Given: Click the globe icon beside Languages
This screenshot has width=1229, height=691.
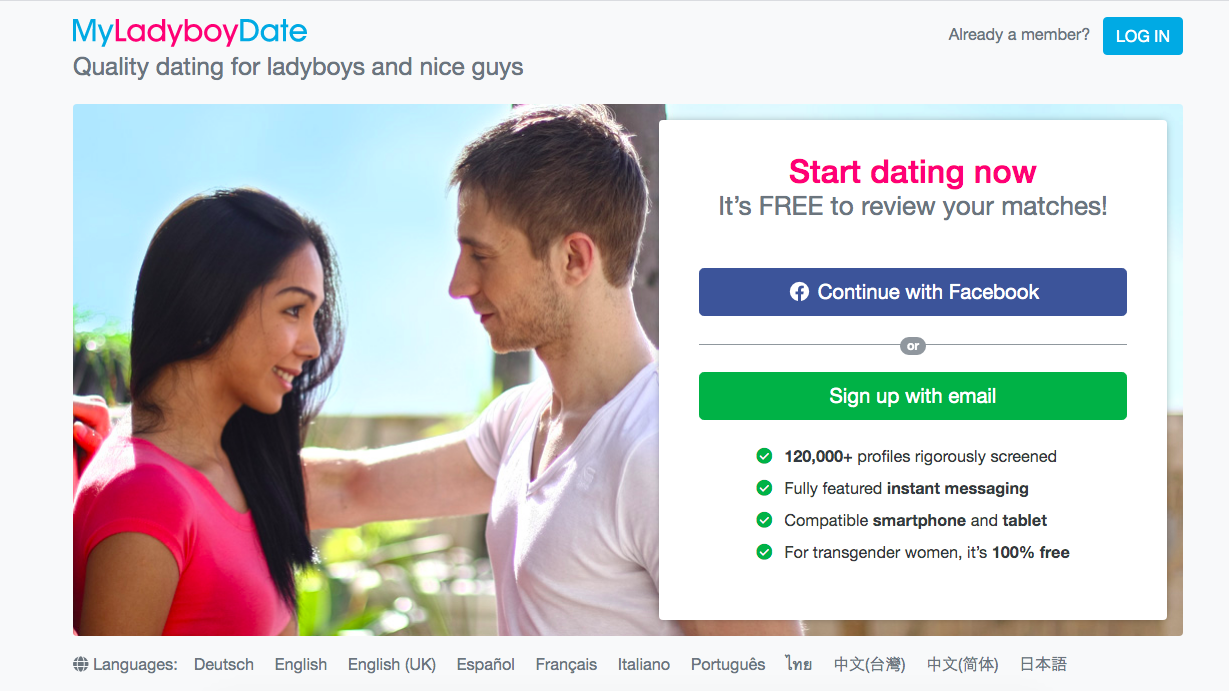Looking at the screenshot, I should (x=81, y=664).
